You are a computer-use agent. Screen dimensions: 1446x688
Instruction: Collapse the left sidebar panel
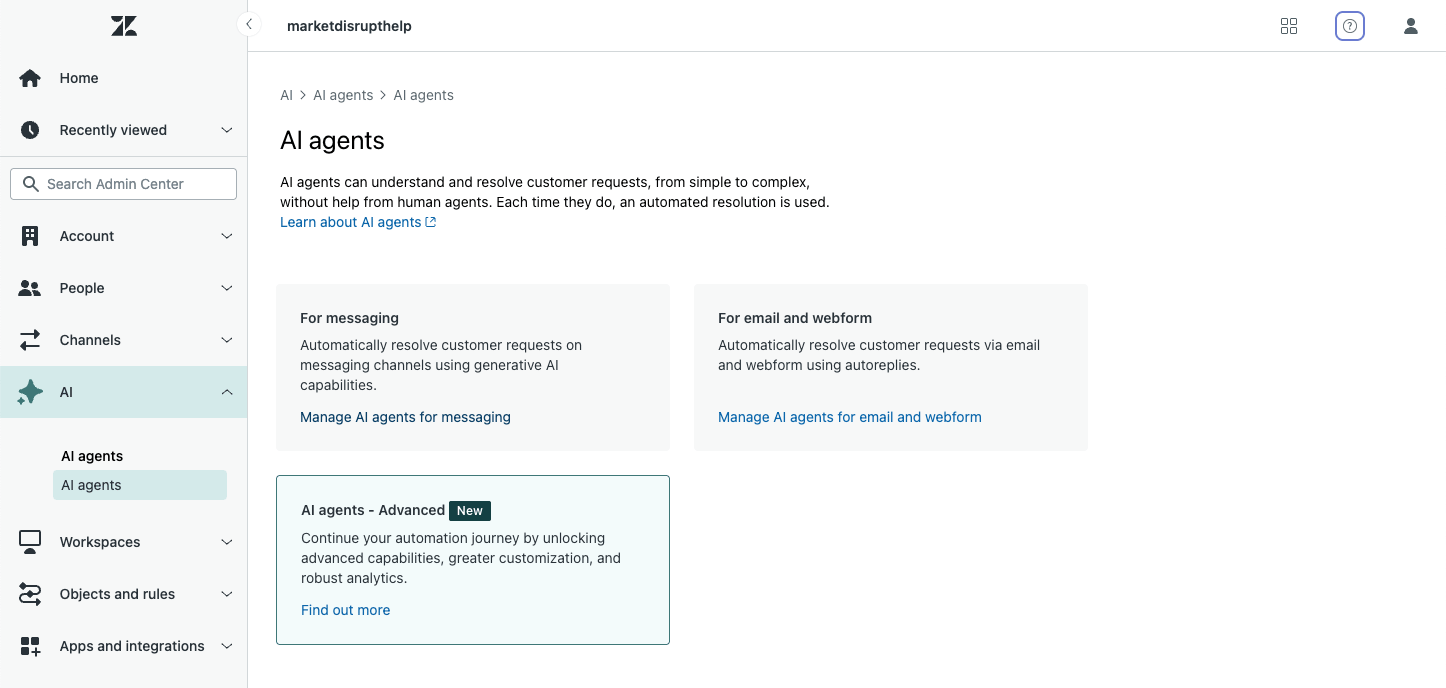(248, 23)
